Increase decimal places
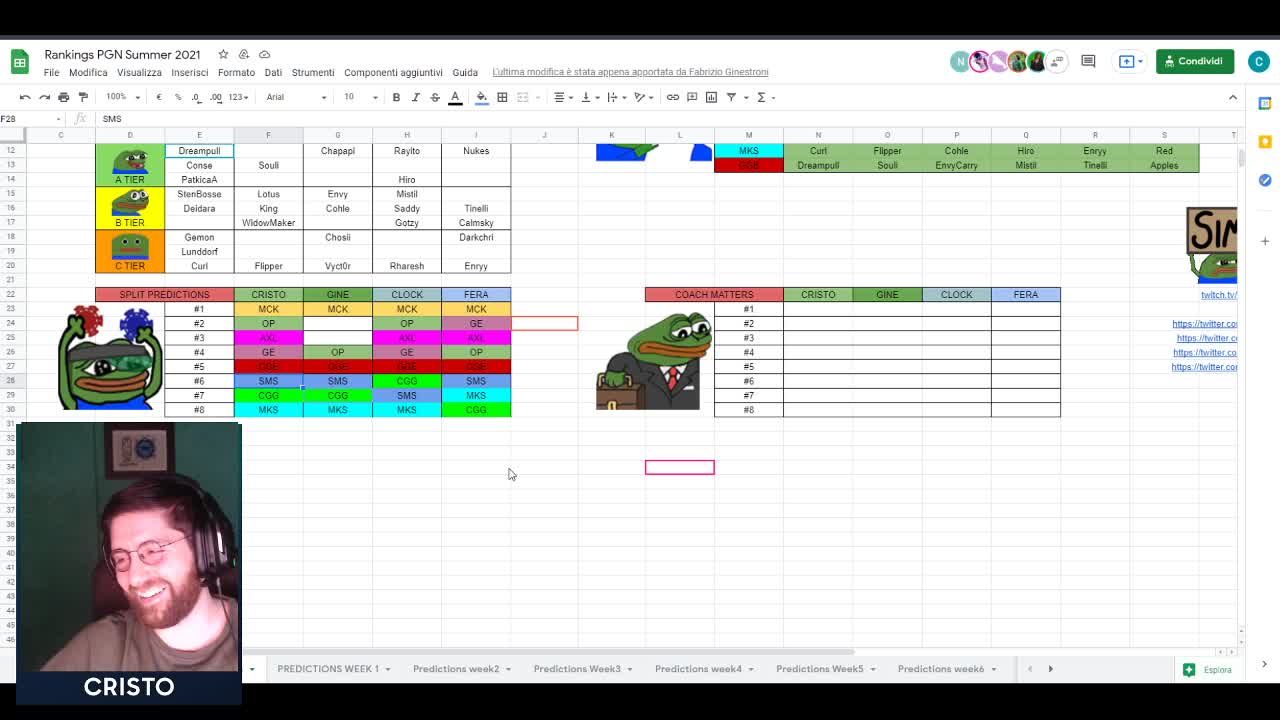 pos(216,97)
